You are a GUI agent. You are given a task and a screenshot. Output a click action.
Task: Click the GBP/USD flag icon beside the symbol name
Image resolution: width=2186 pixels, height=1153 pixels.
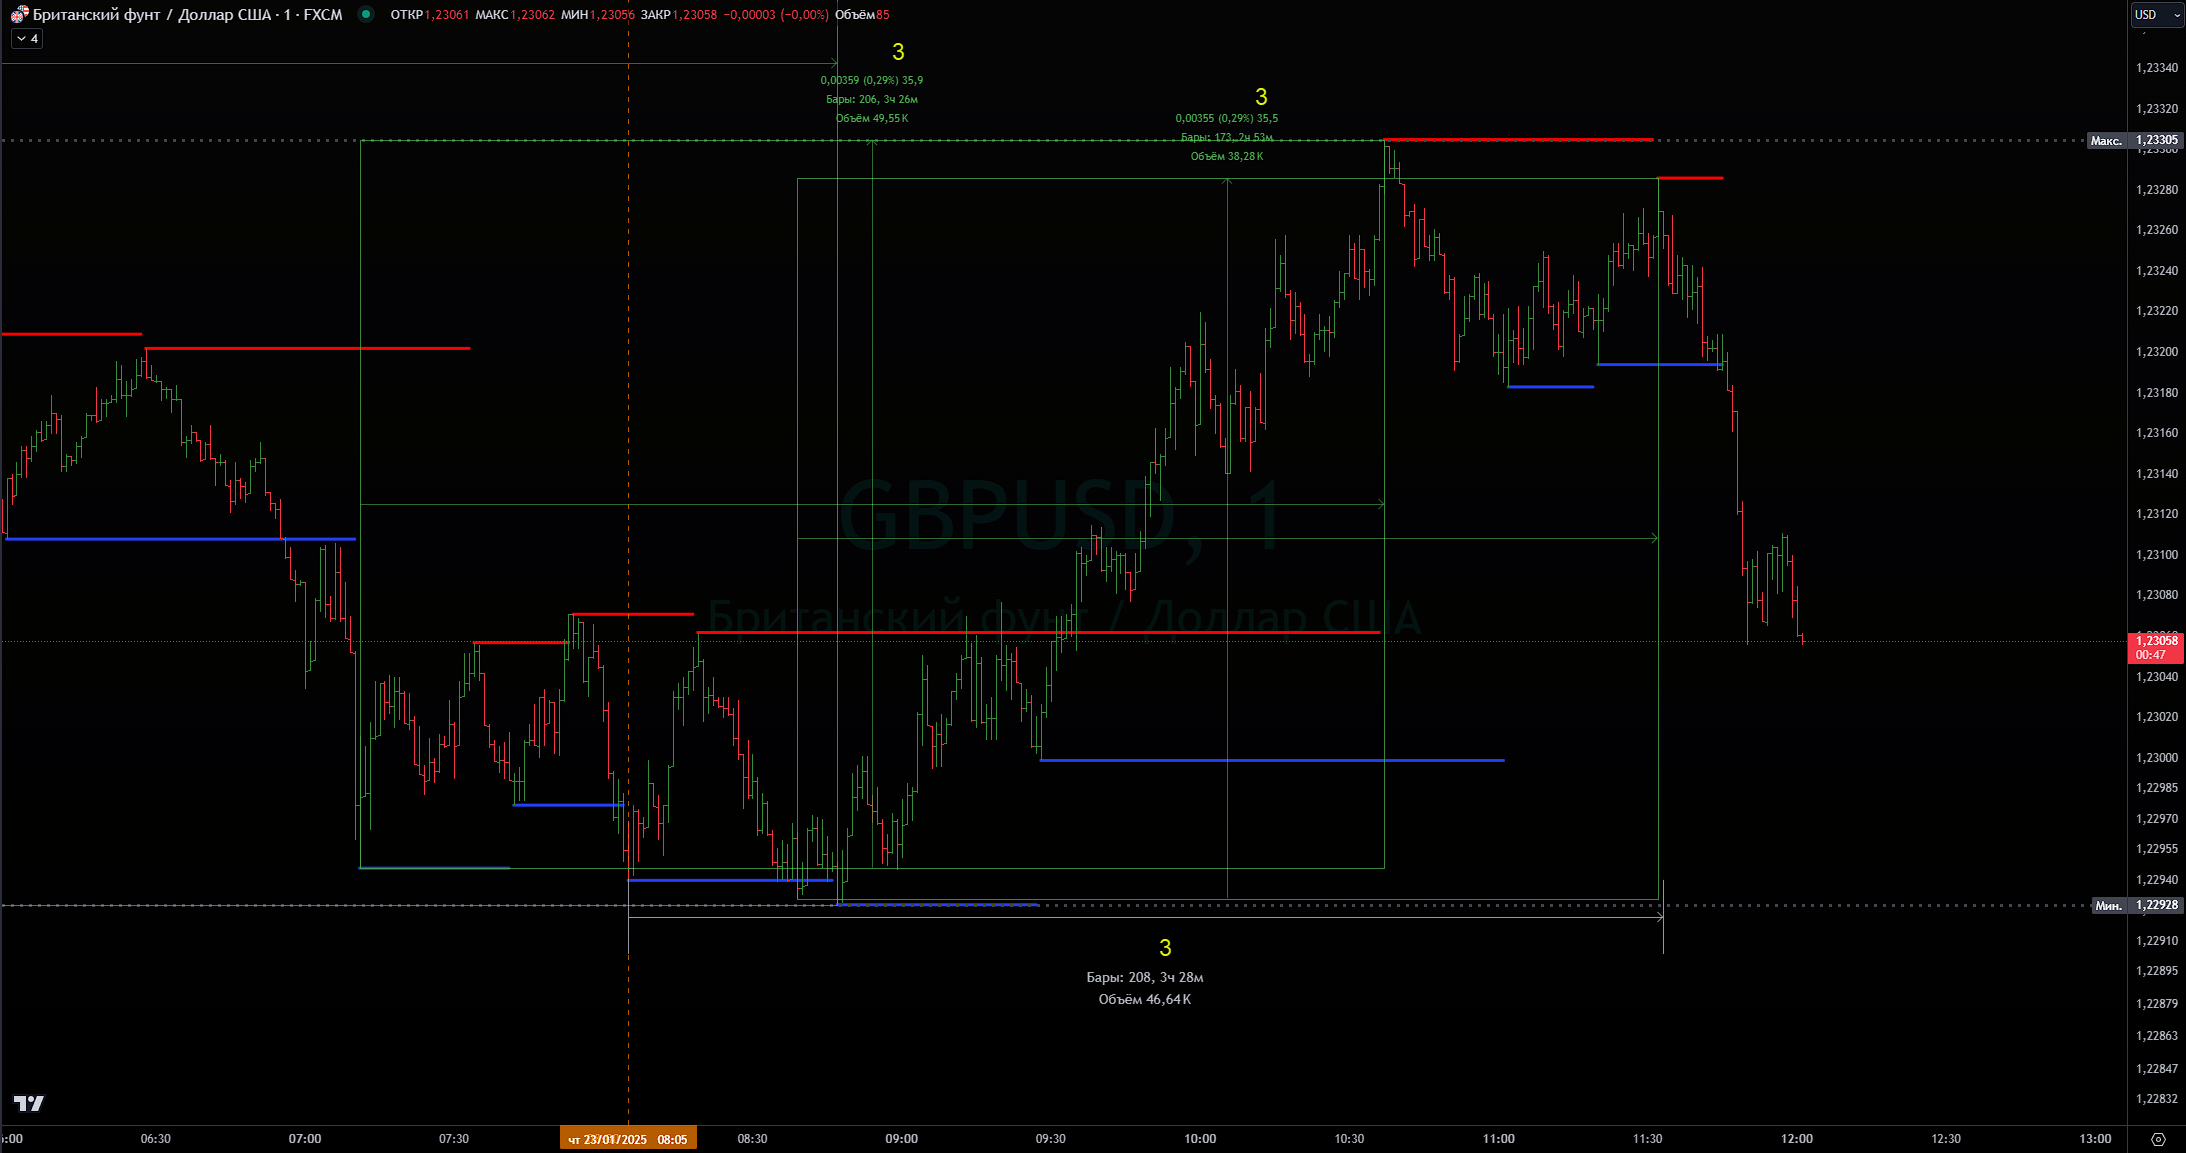point(20,14)
